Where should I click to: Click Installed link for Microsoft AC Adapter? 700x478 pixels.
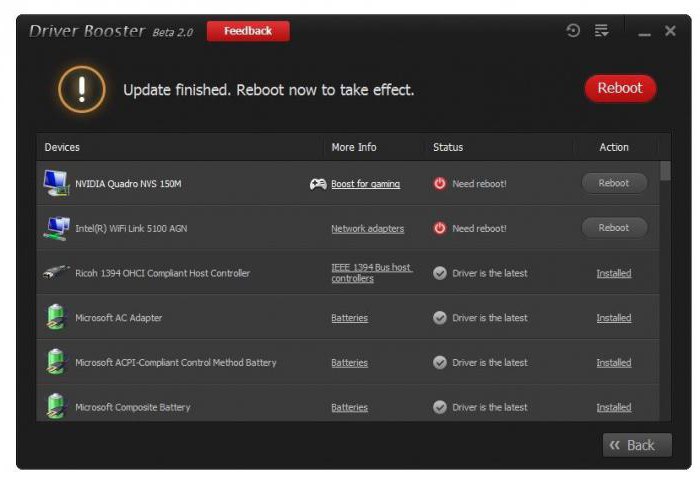tap(614, 318)
